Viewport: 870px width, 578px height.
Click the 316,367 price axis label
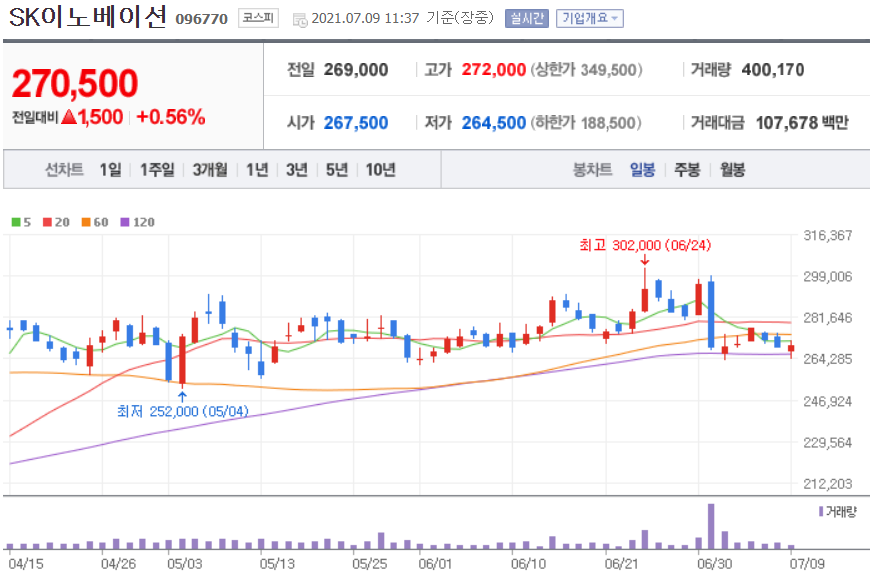pyautogui.click(x=828, y=236)
